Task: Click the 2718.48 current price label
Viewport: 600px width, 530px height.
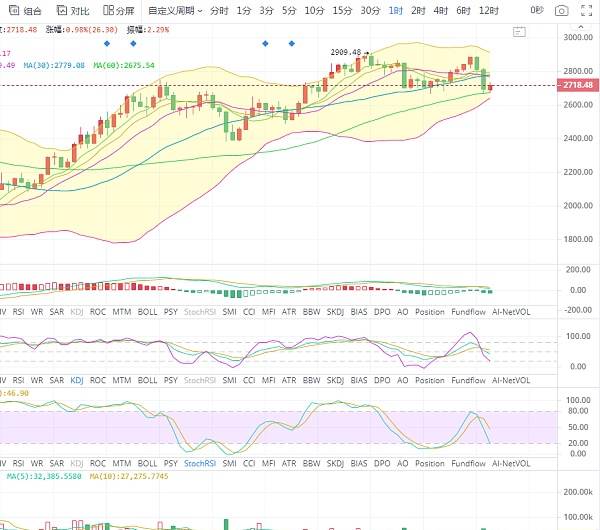Action: click(578, 85)
